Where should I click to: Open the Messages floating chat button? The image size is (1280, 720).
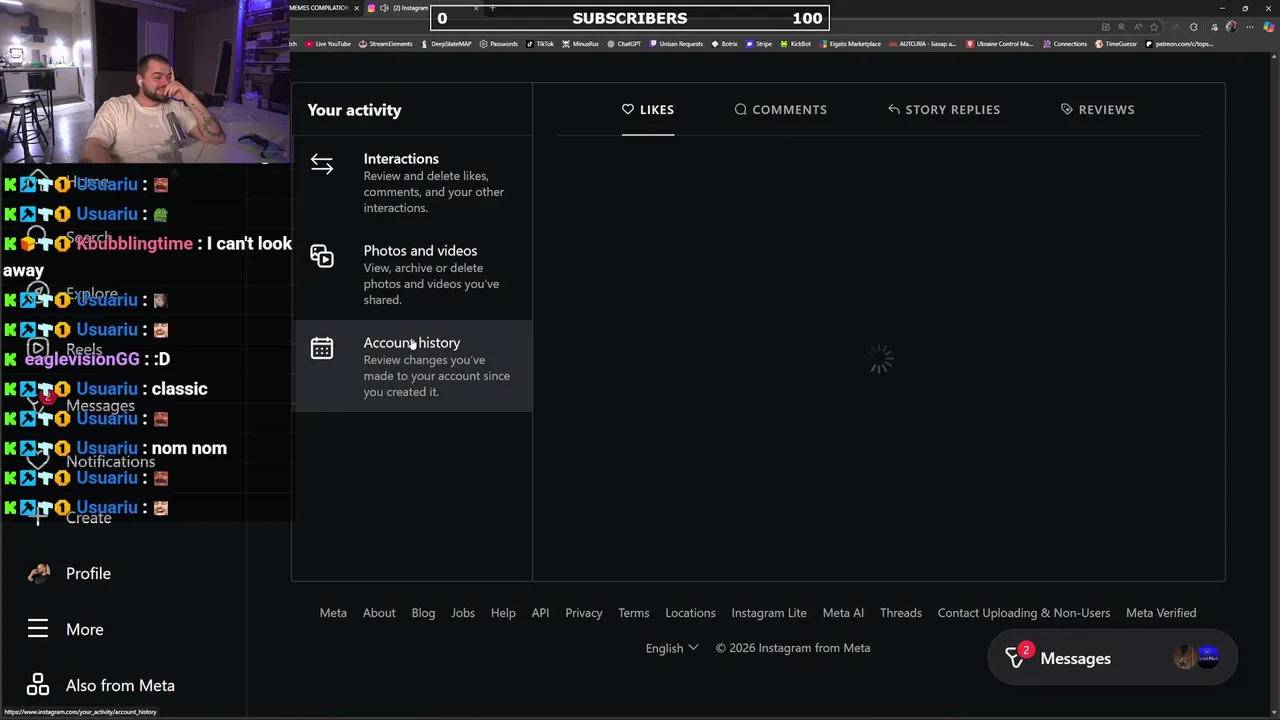point(1112,657)
